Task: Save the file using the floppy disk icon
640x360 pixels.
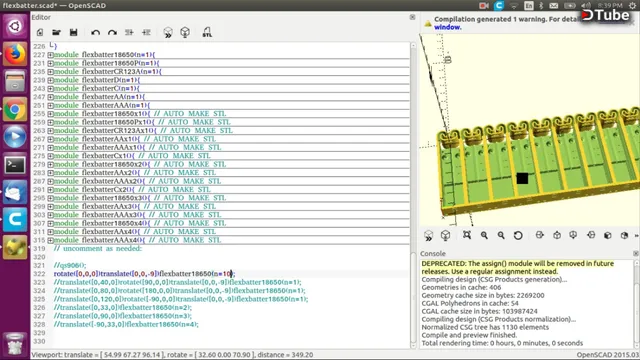Action: click(73, 32)
